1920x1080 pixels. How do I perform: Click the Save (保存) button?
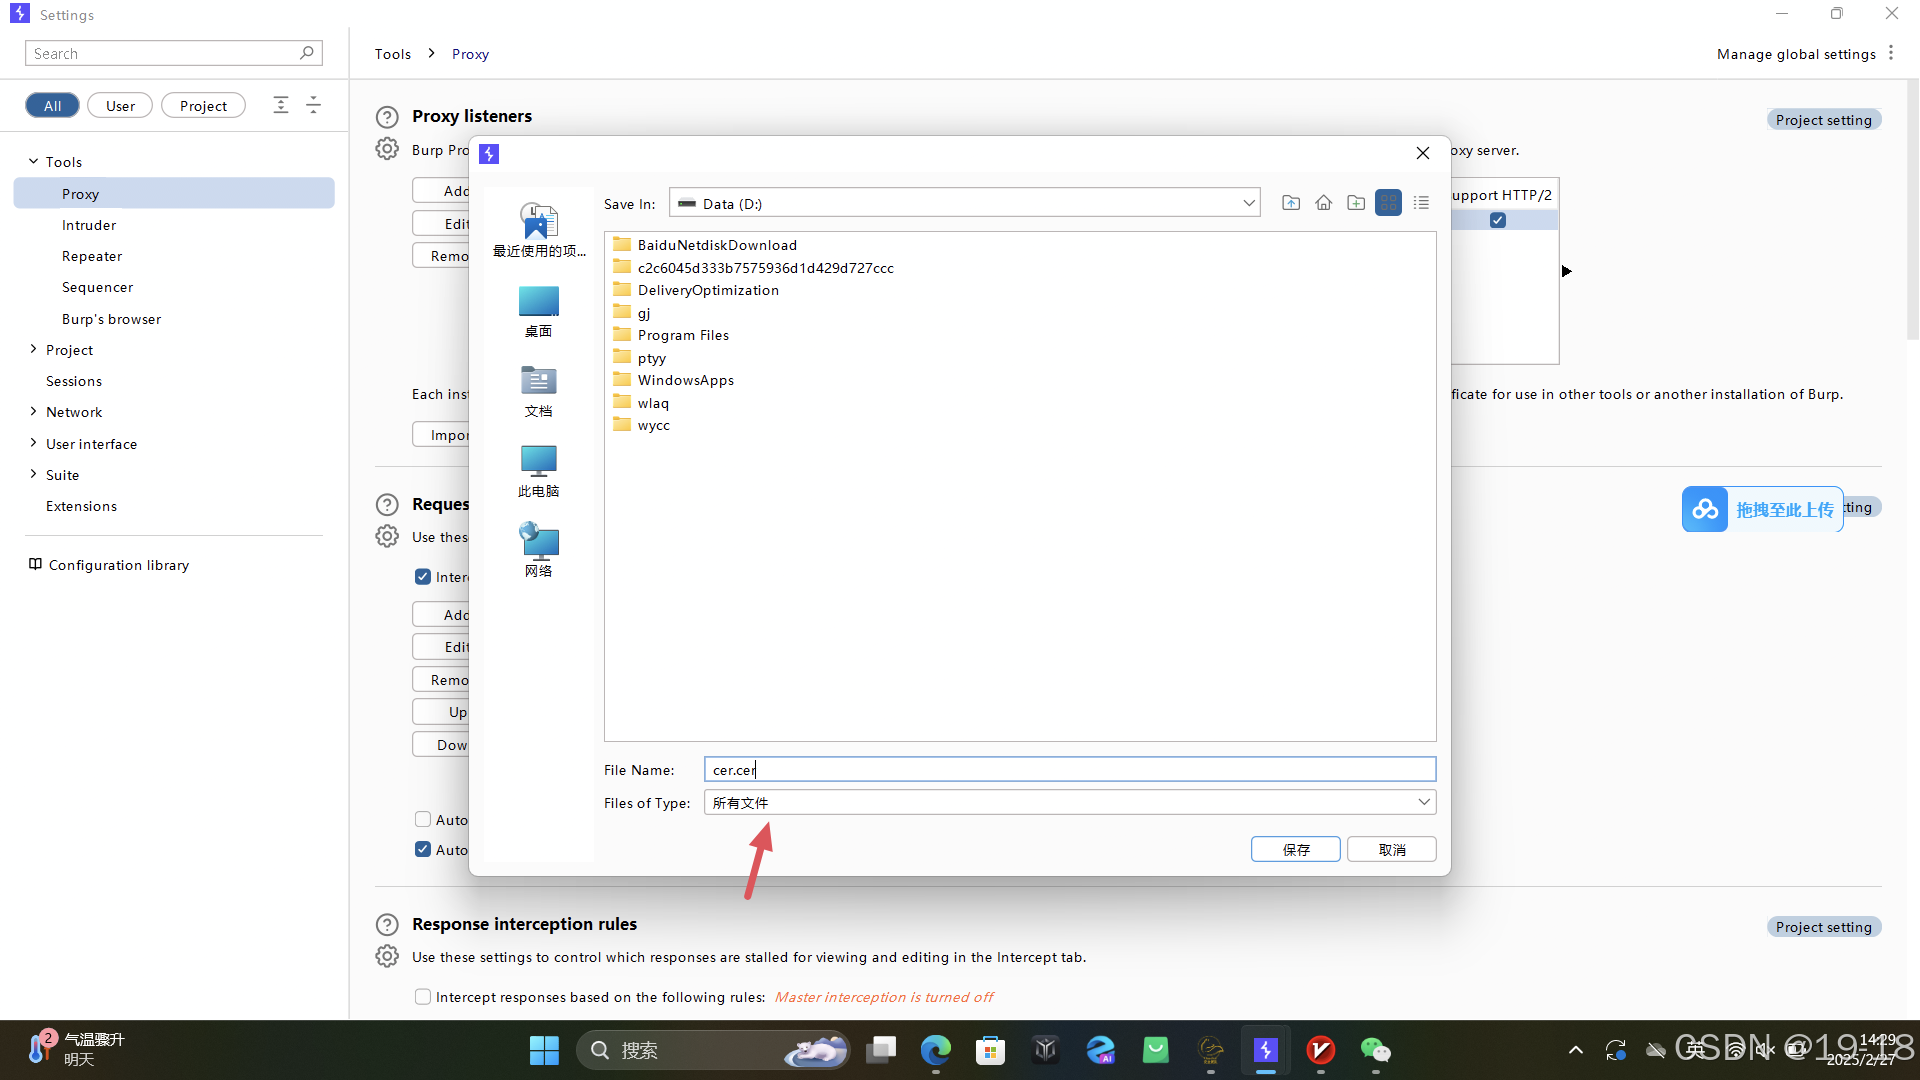click(x=1295, y=850)
